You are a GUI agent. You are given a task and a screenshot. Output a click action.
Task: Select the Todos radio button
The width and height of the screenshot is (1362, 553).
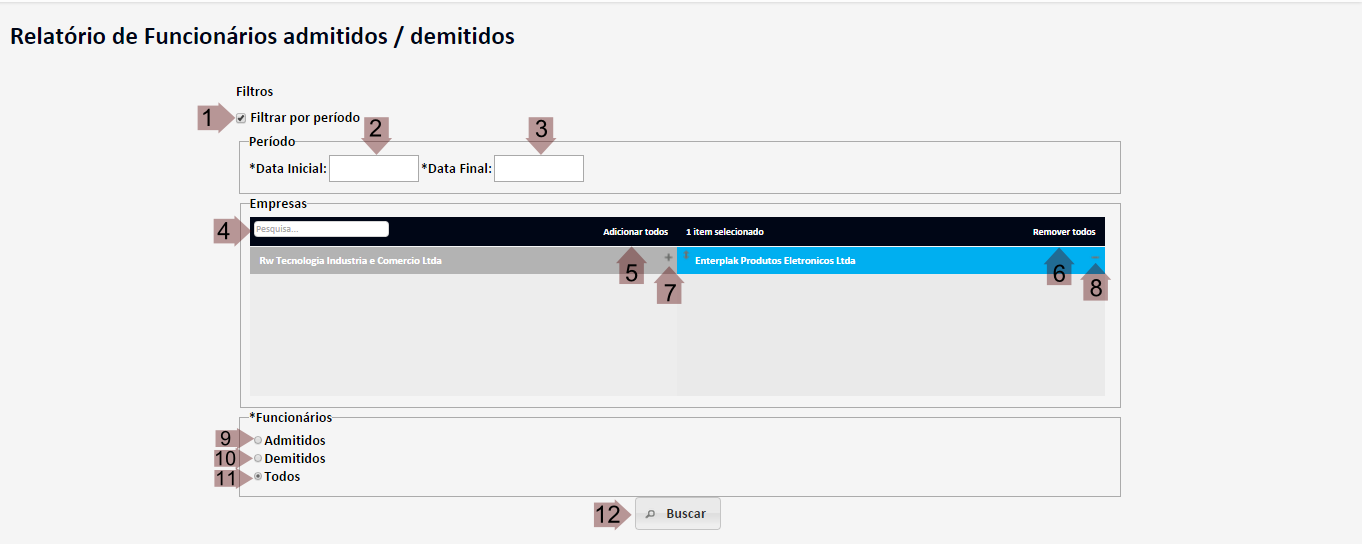(x=258, y=476)
